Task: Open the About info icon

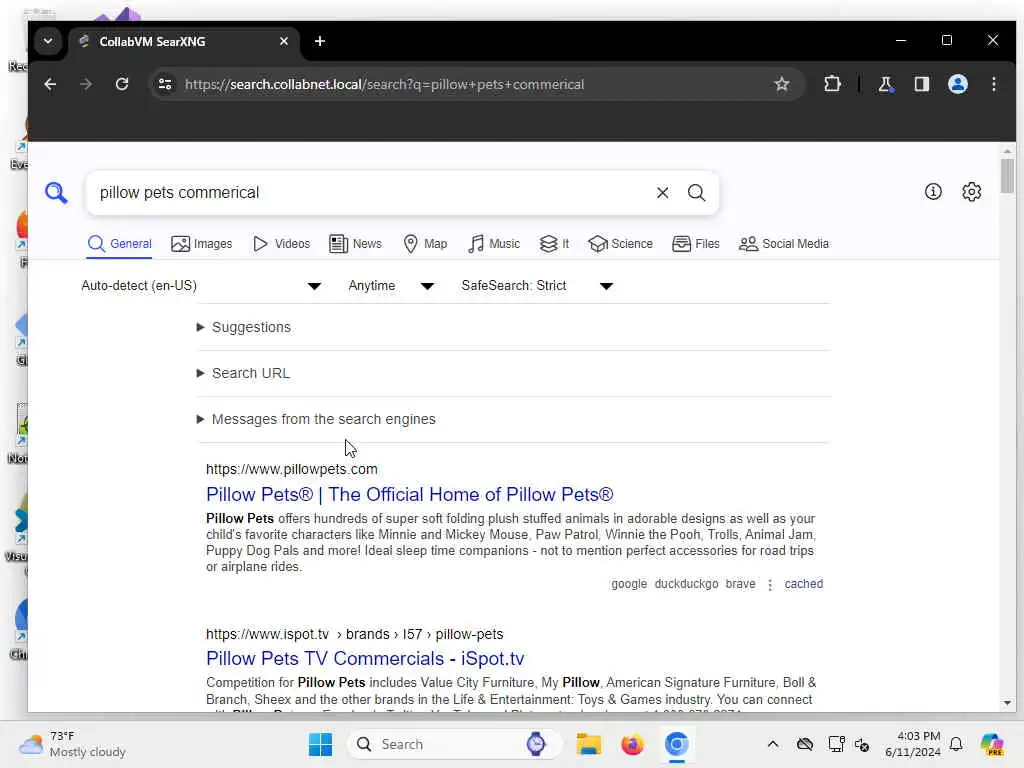Action: (933, 191)
